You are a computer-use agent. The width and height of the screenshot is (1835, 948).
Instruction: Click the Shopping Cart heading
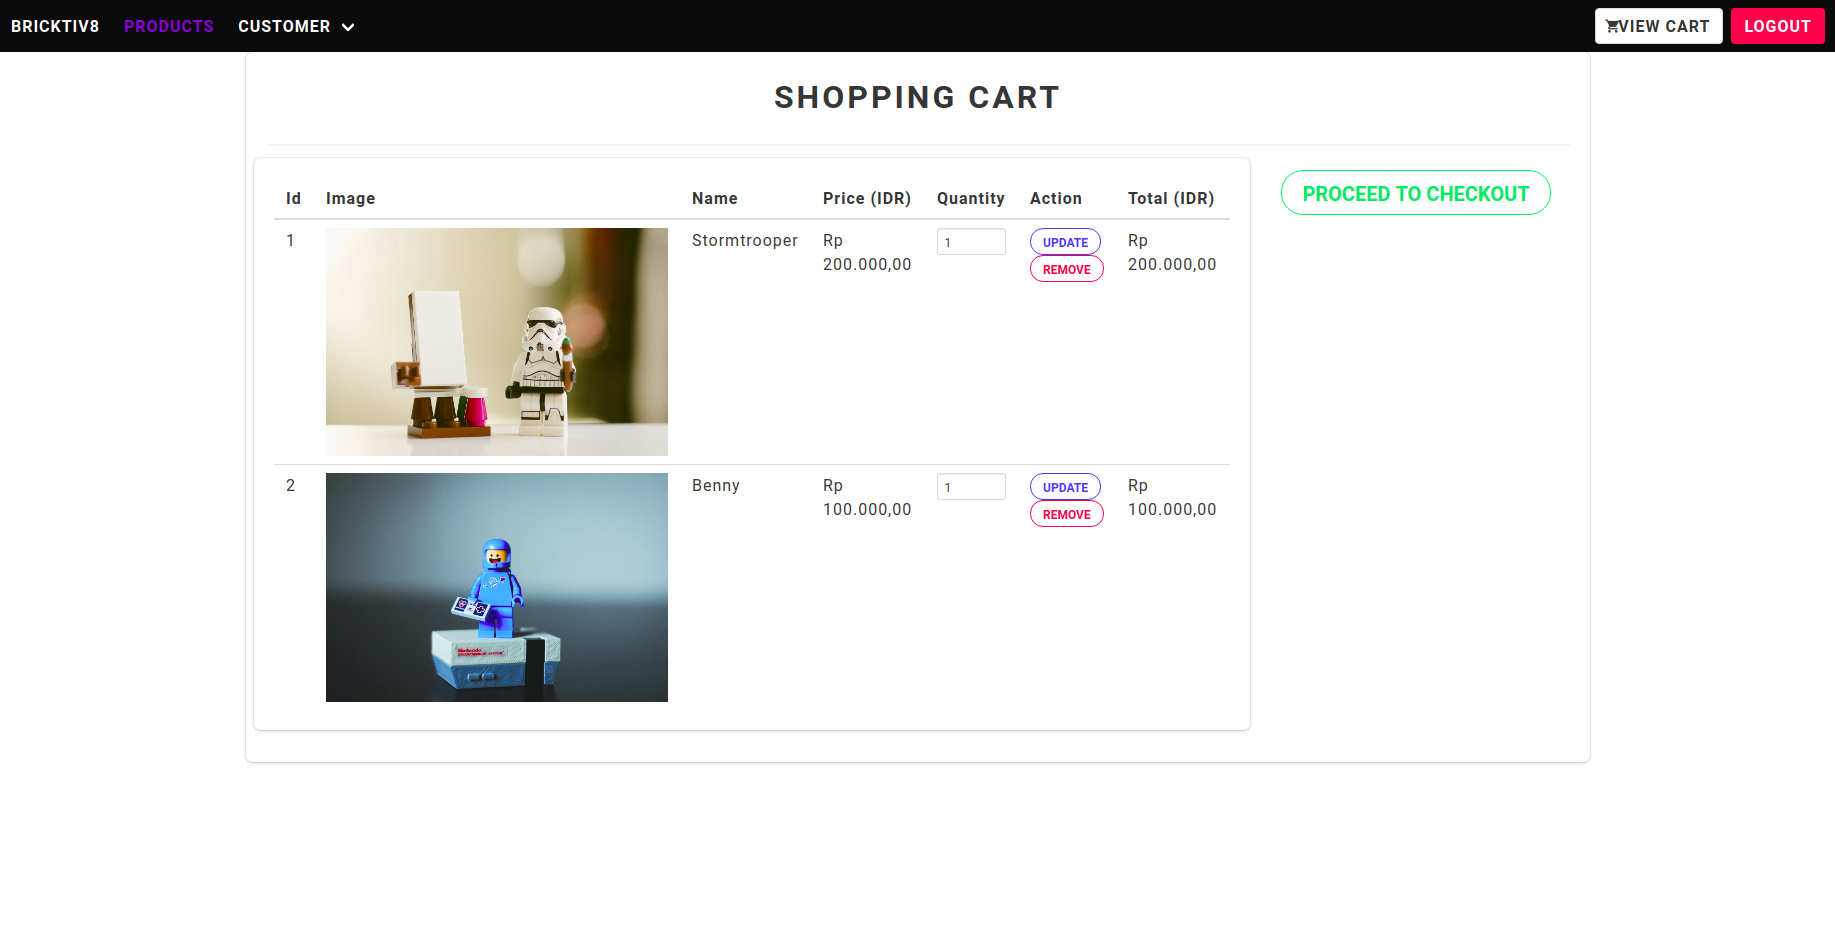917,97
